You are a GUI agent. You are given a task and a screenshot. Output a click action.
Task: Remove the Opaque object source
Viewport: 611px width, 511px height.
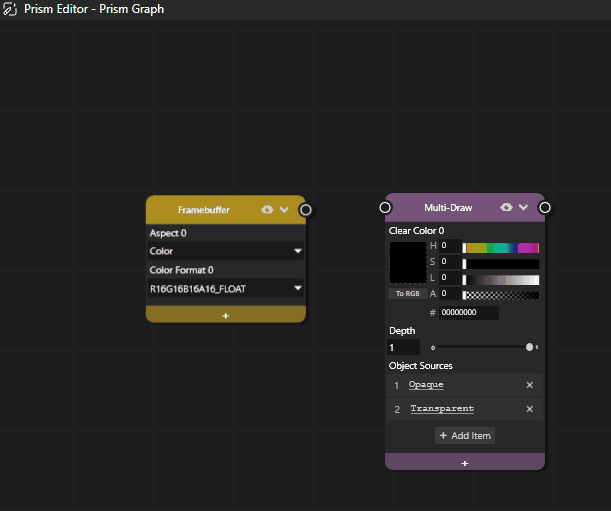[530, 385]
